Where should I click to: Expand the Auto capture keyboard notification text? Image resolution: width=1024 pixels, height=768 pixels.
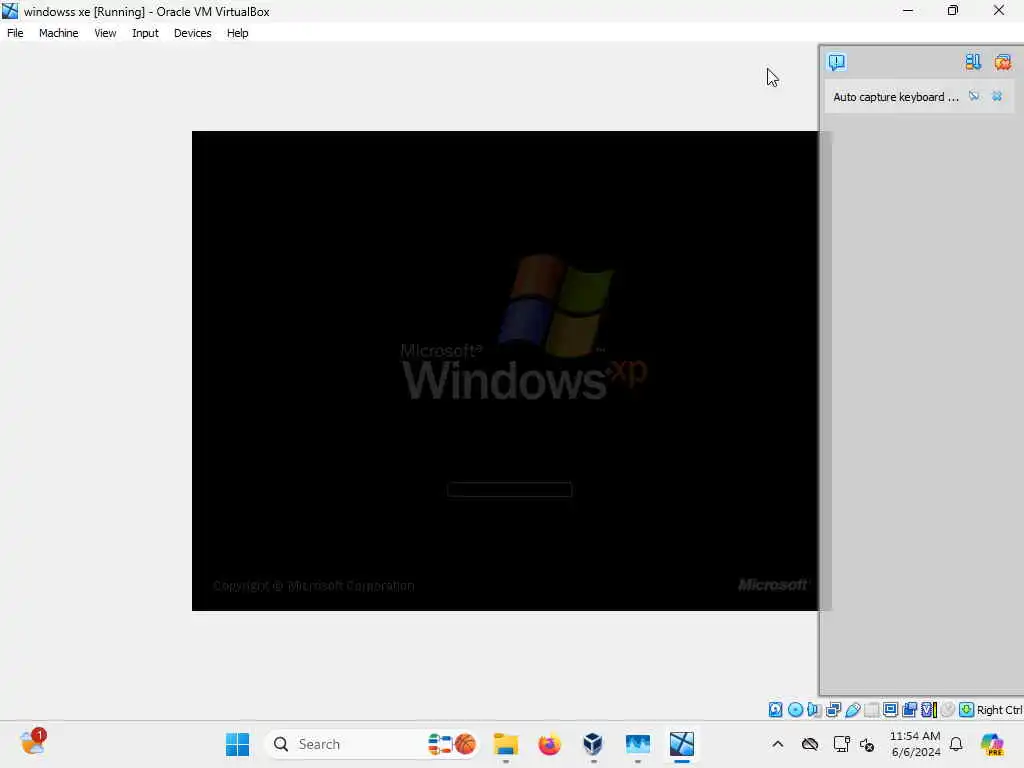[x=895, y=97]
